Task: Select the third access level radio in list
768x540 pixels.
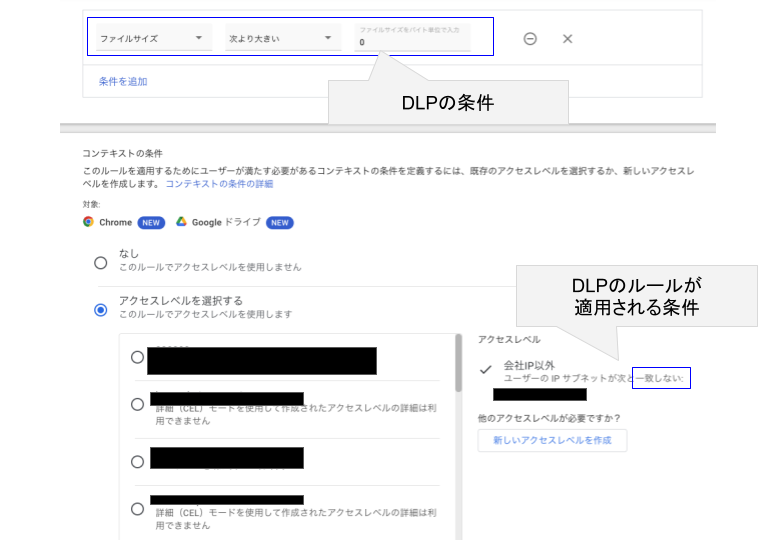Action: pyautogui.click(x=137, y=461)
